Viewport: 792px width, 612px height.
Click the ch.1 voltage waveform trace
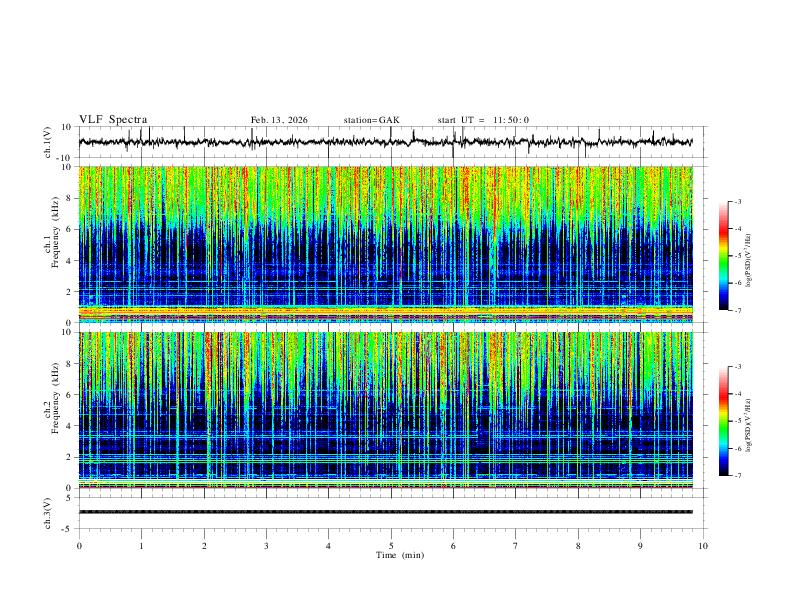tap(385, 142)
